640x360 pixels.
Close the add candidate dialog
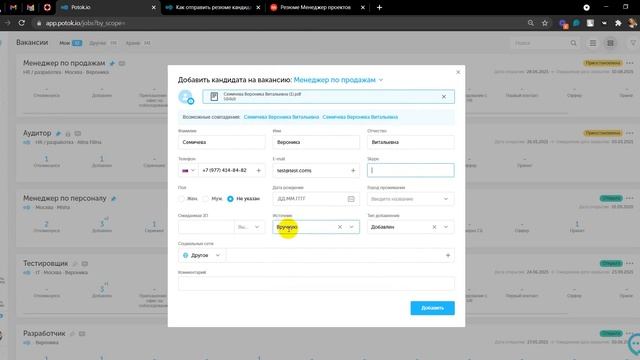point(458,72)
